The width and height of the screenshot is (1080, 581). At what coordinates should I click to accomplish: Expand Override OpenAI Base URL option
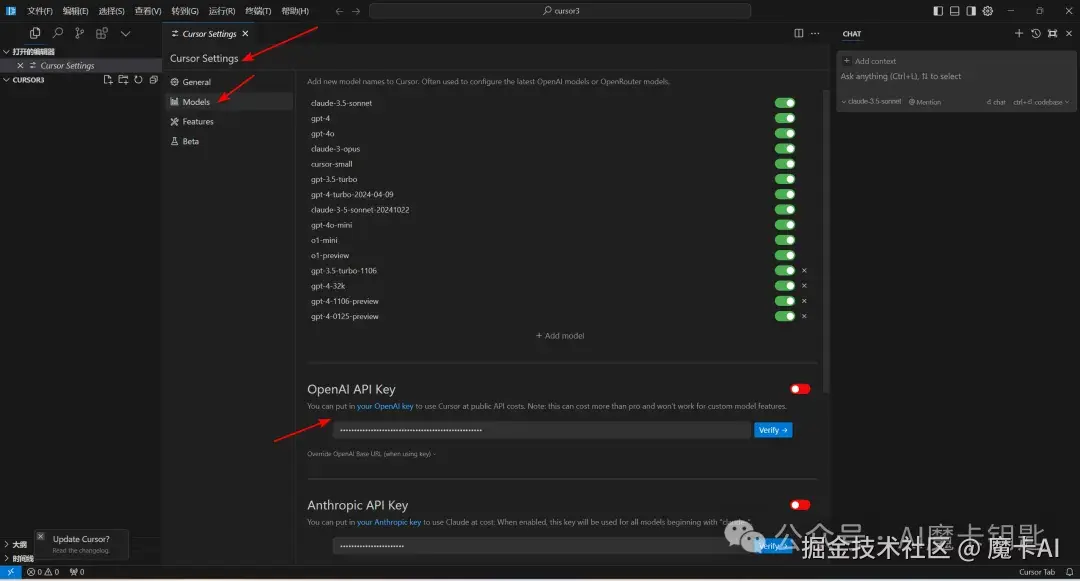coord(371,454)
